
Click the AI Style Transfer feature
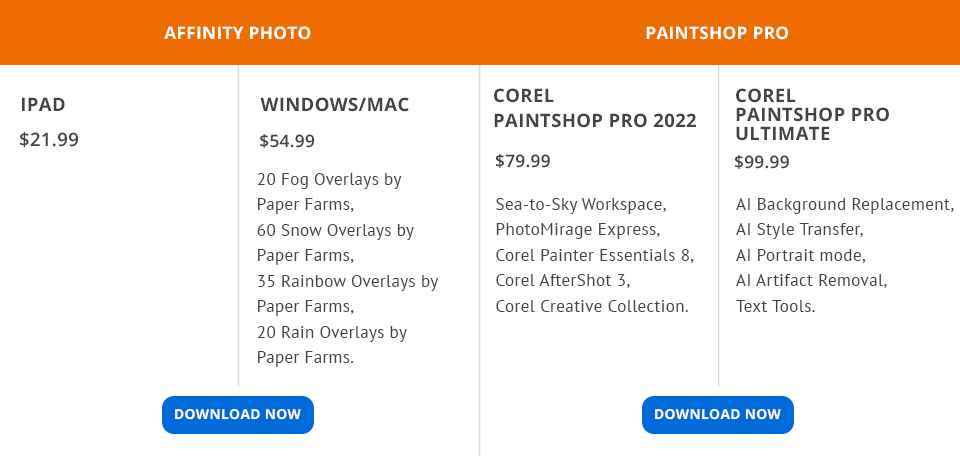[799, 230]
